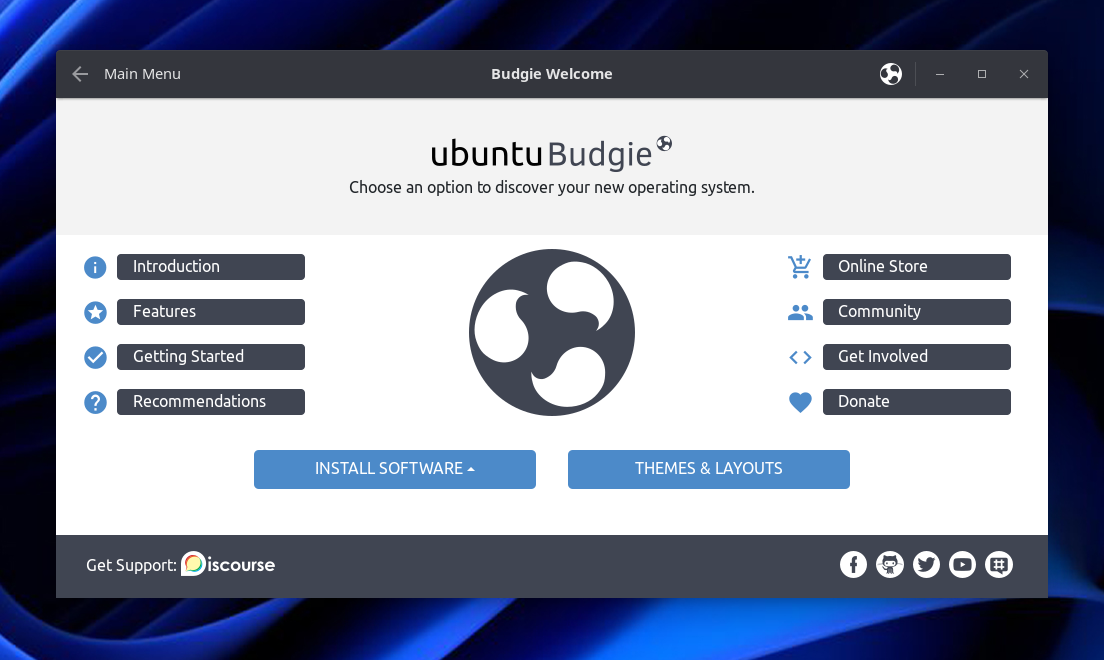Select the Getting Started option
This screenshot has height=660, width=1104.
pos(210,357)
